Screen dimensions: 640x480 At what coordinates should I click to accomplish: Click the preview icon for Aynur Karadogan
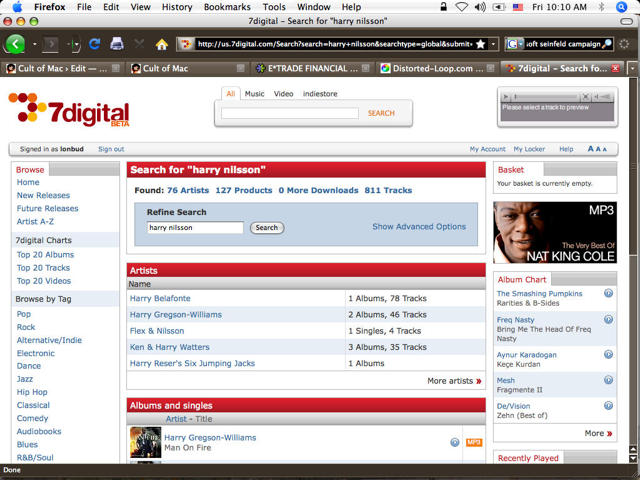(x=608, y=354)
